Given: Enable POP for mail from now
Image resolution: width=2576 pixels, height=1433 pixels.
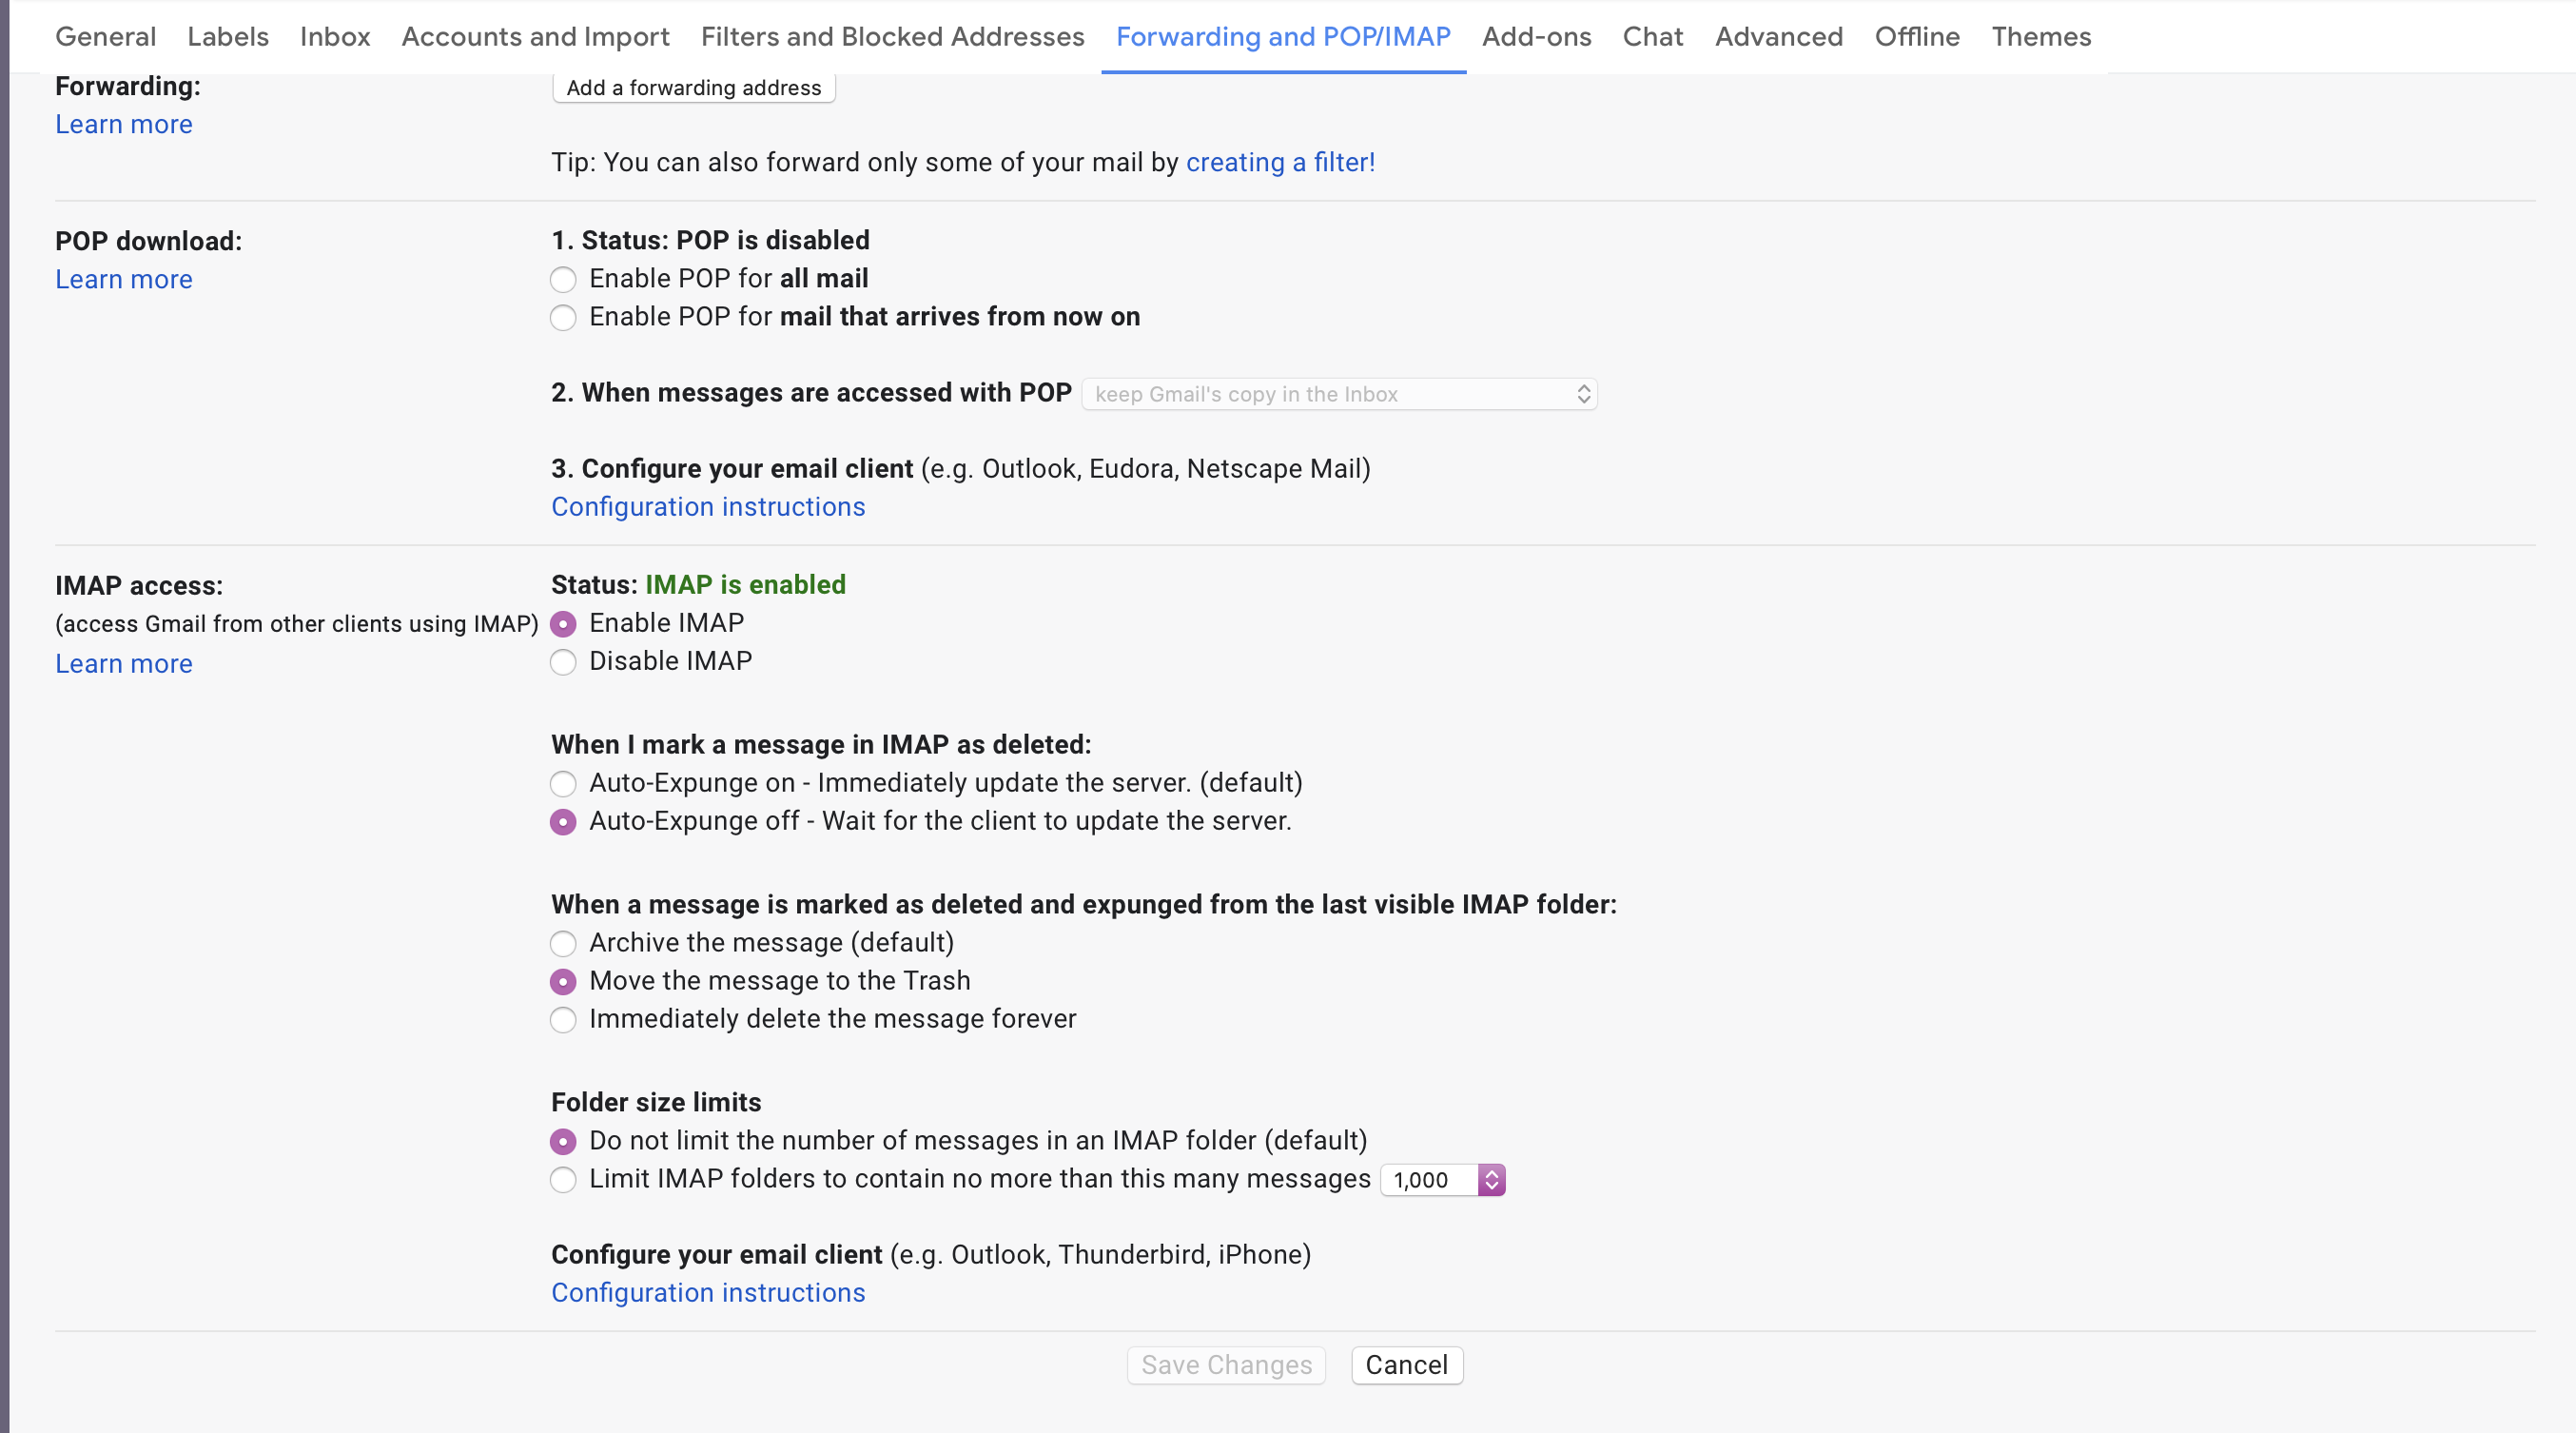Looking at the screenshot, I should (563, 316).
